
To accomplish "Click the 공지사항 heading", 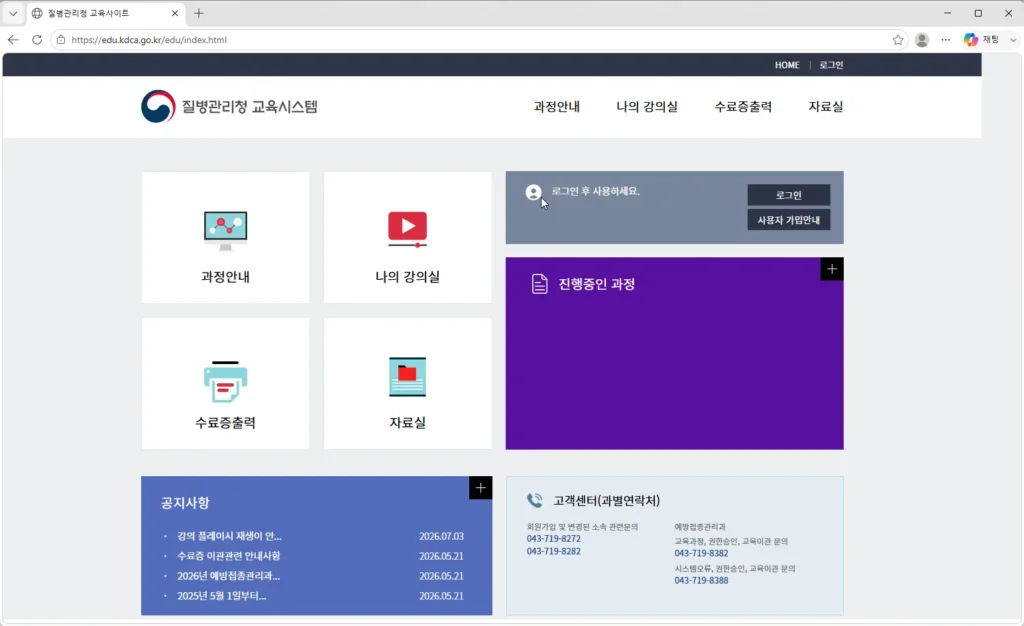I will click(185, 503).
